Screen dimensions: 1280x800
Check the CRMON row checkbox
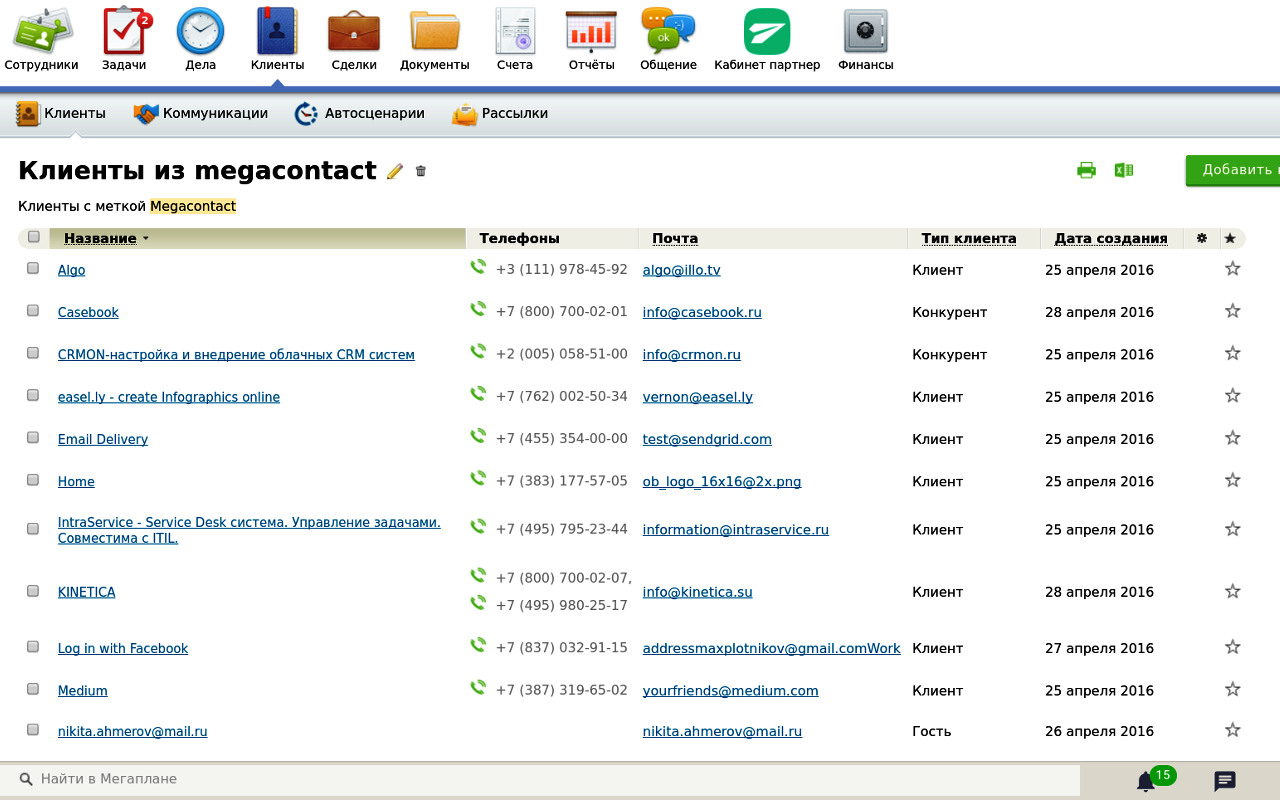pos(33,353)
